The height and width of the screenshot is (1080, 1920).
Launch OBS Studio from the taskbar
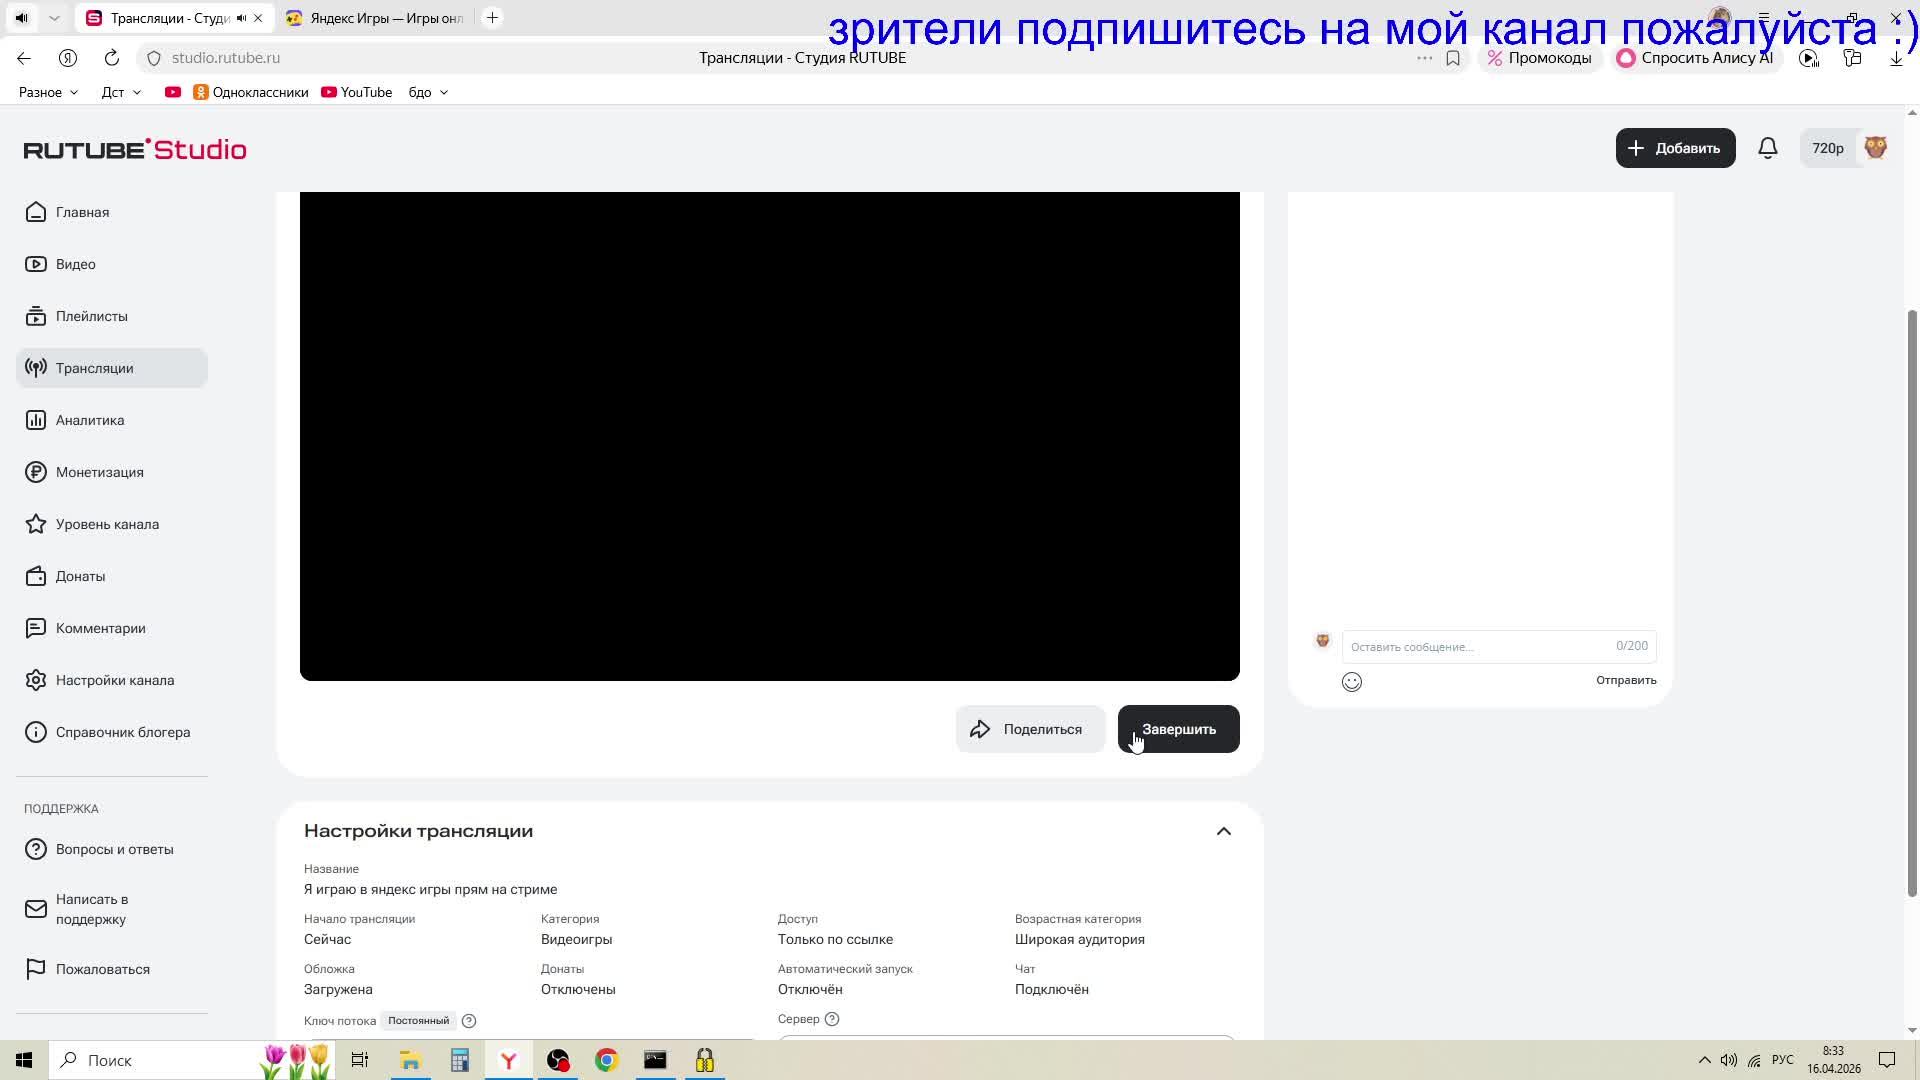pos(557,1060)
